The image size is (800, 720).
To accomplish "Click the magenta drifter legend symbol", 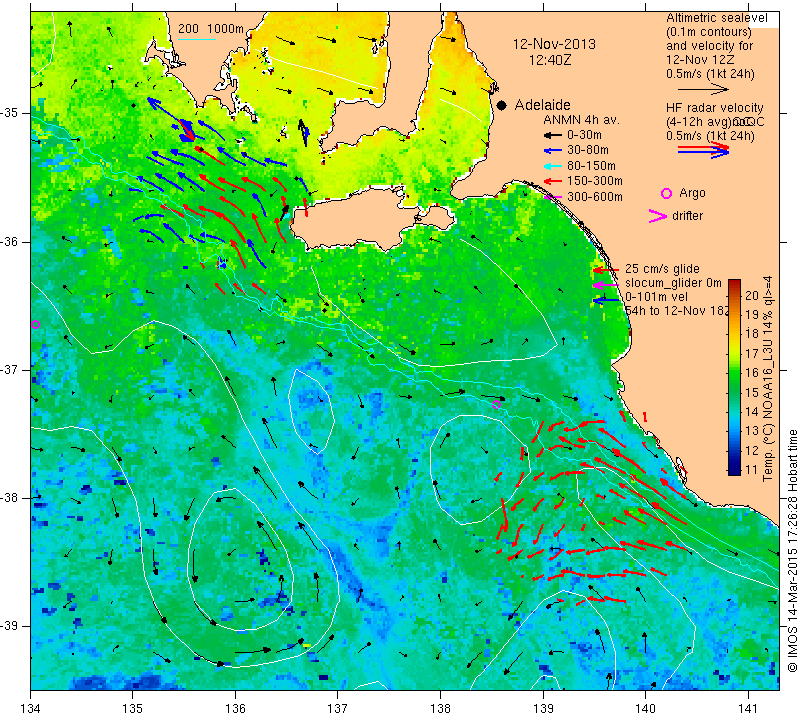I will click(658, 216).
